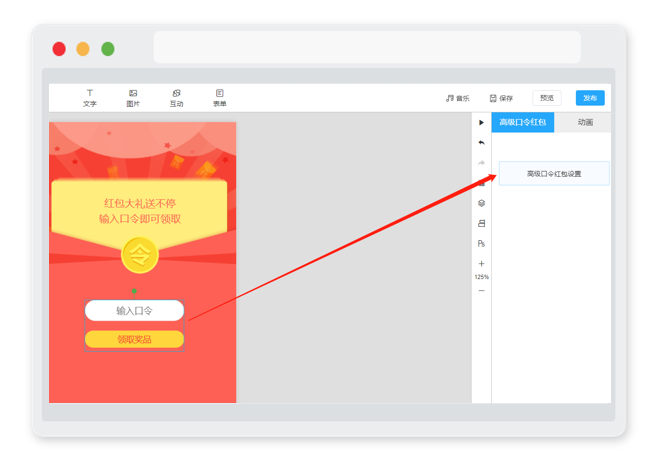Image resolution: width=660 pixels, height=460 pixels.
Task: Select the 文字 text tool
Action: pyautogui.click(x=90, y=98)
